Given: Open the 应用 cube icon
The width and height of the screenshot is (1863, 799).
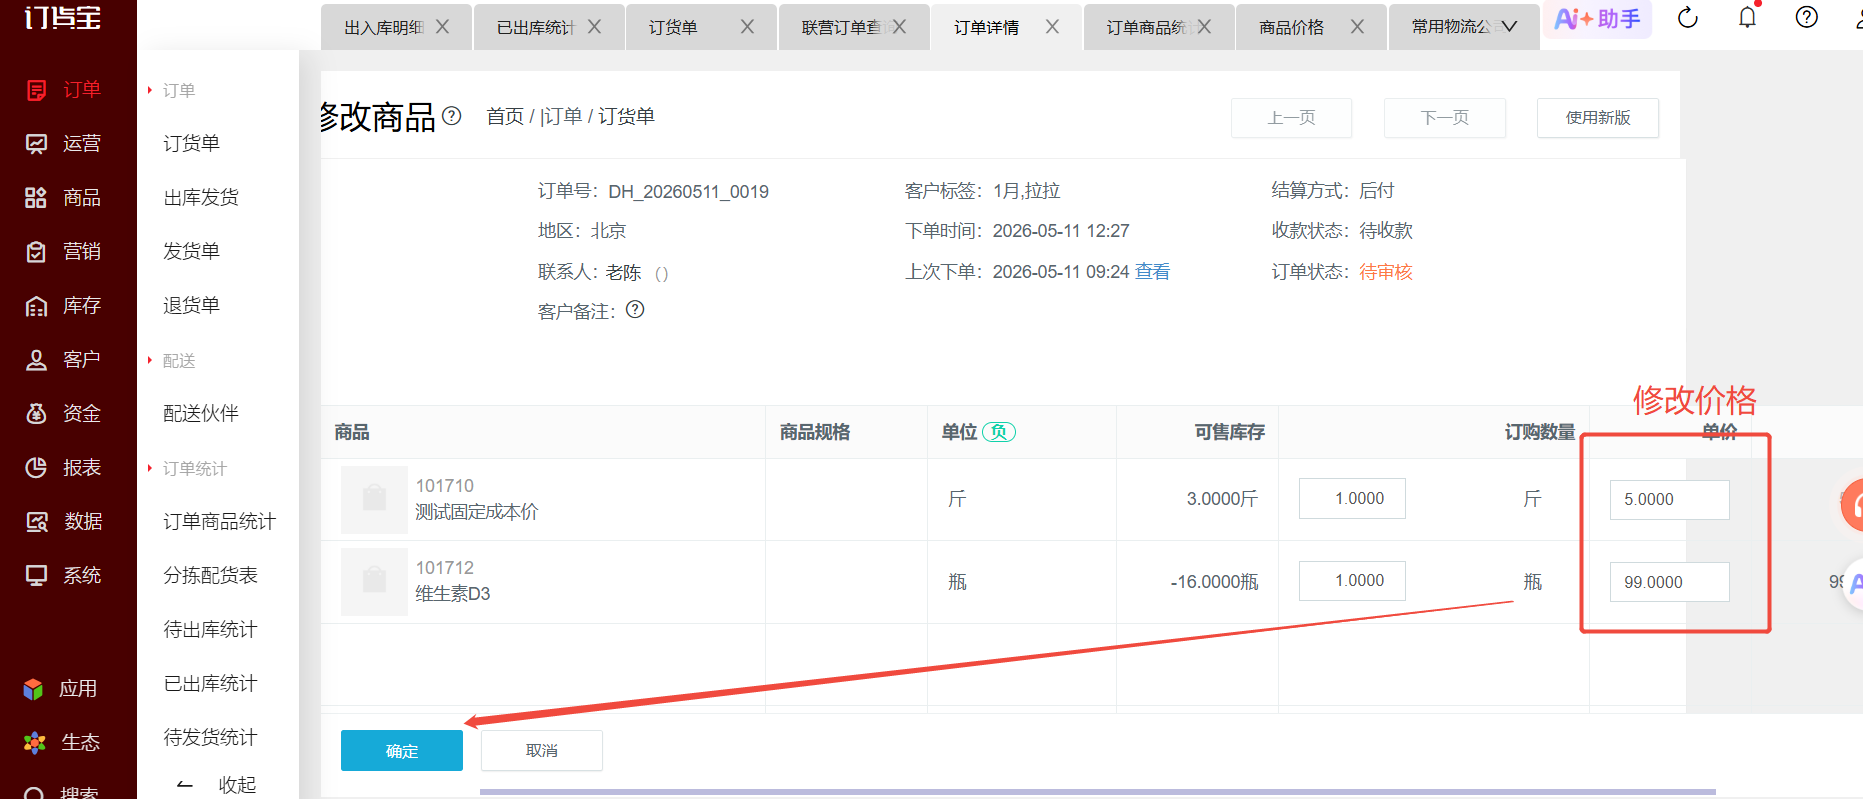Looking at the screenshot, I should pos(33,689).
